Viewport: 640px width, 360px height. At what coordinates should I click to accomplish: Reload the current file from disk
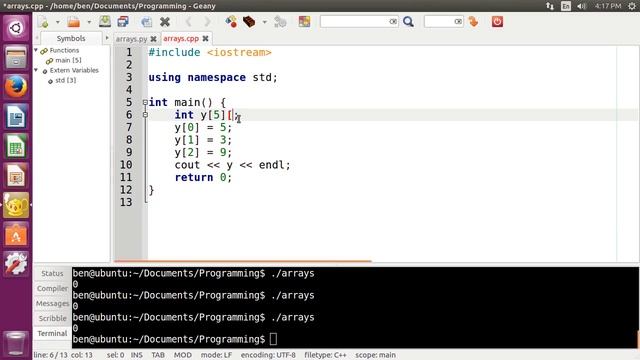(x=146, y=22)
